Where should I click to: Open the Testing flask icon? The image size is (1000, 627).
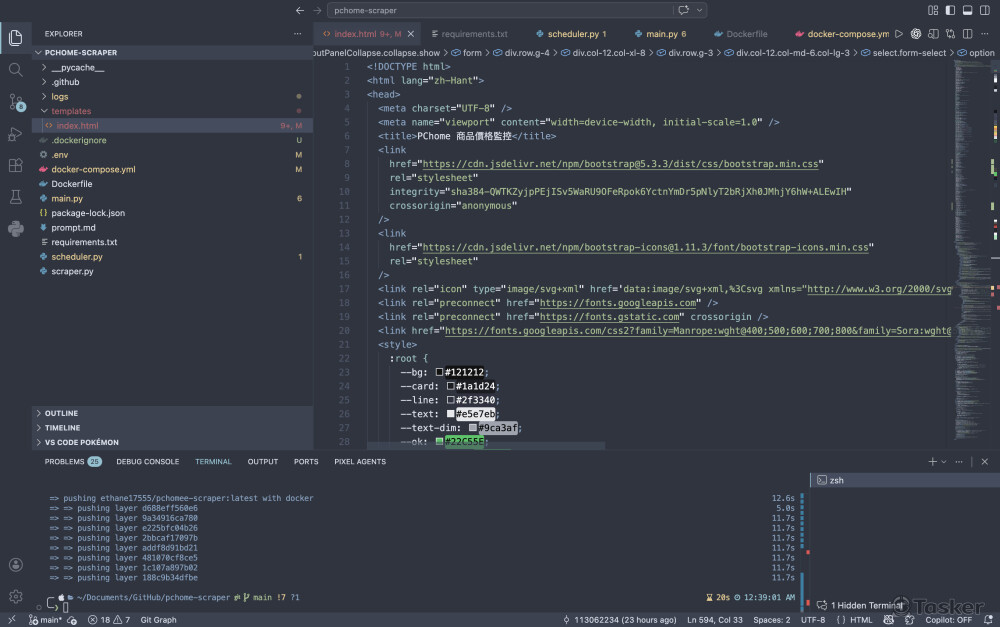(15, 197)
